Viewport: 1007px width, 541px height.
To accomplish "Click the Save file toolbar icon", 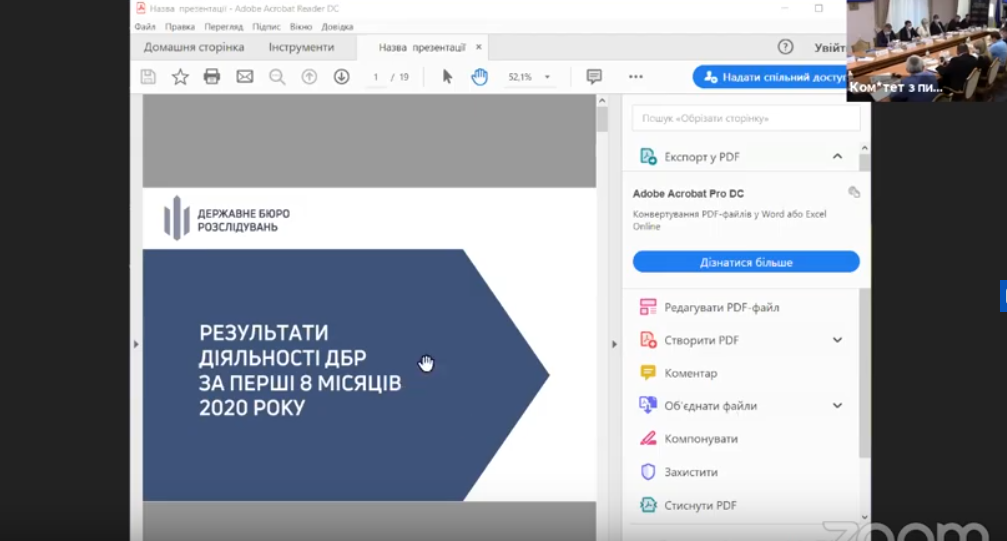I will coord(148,77).
